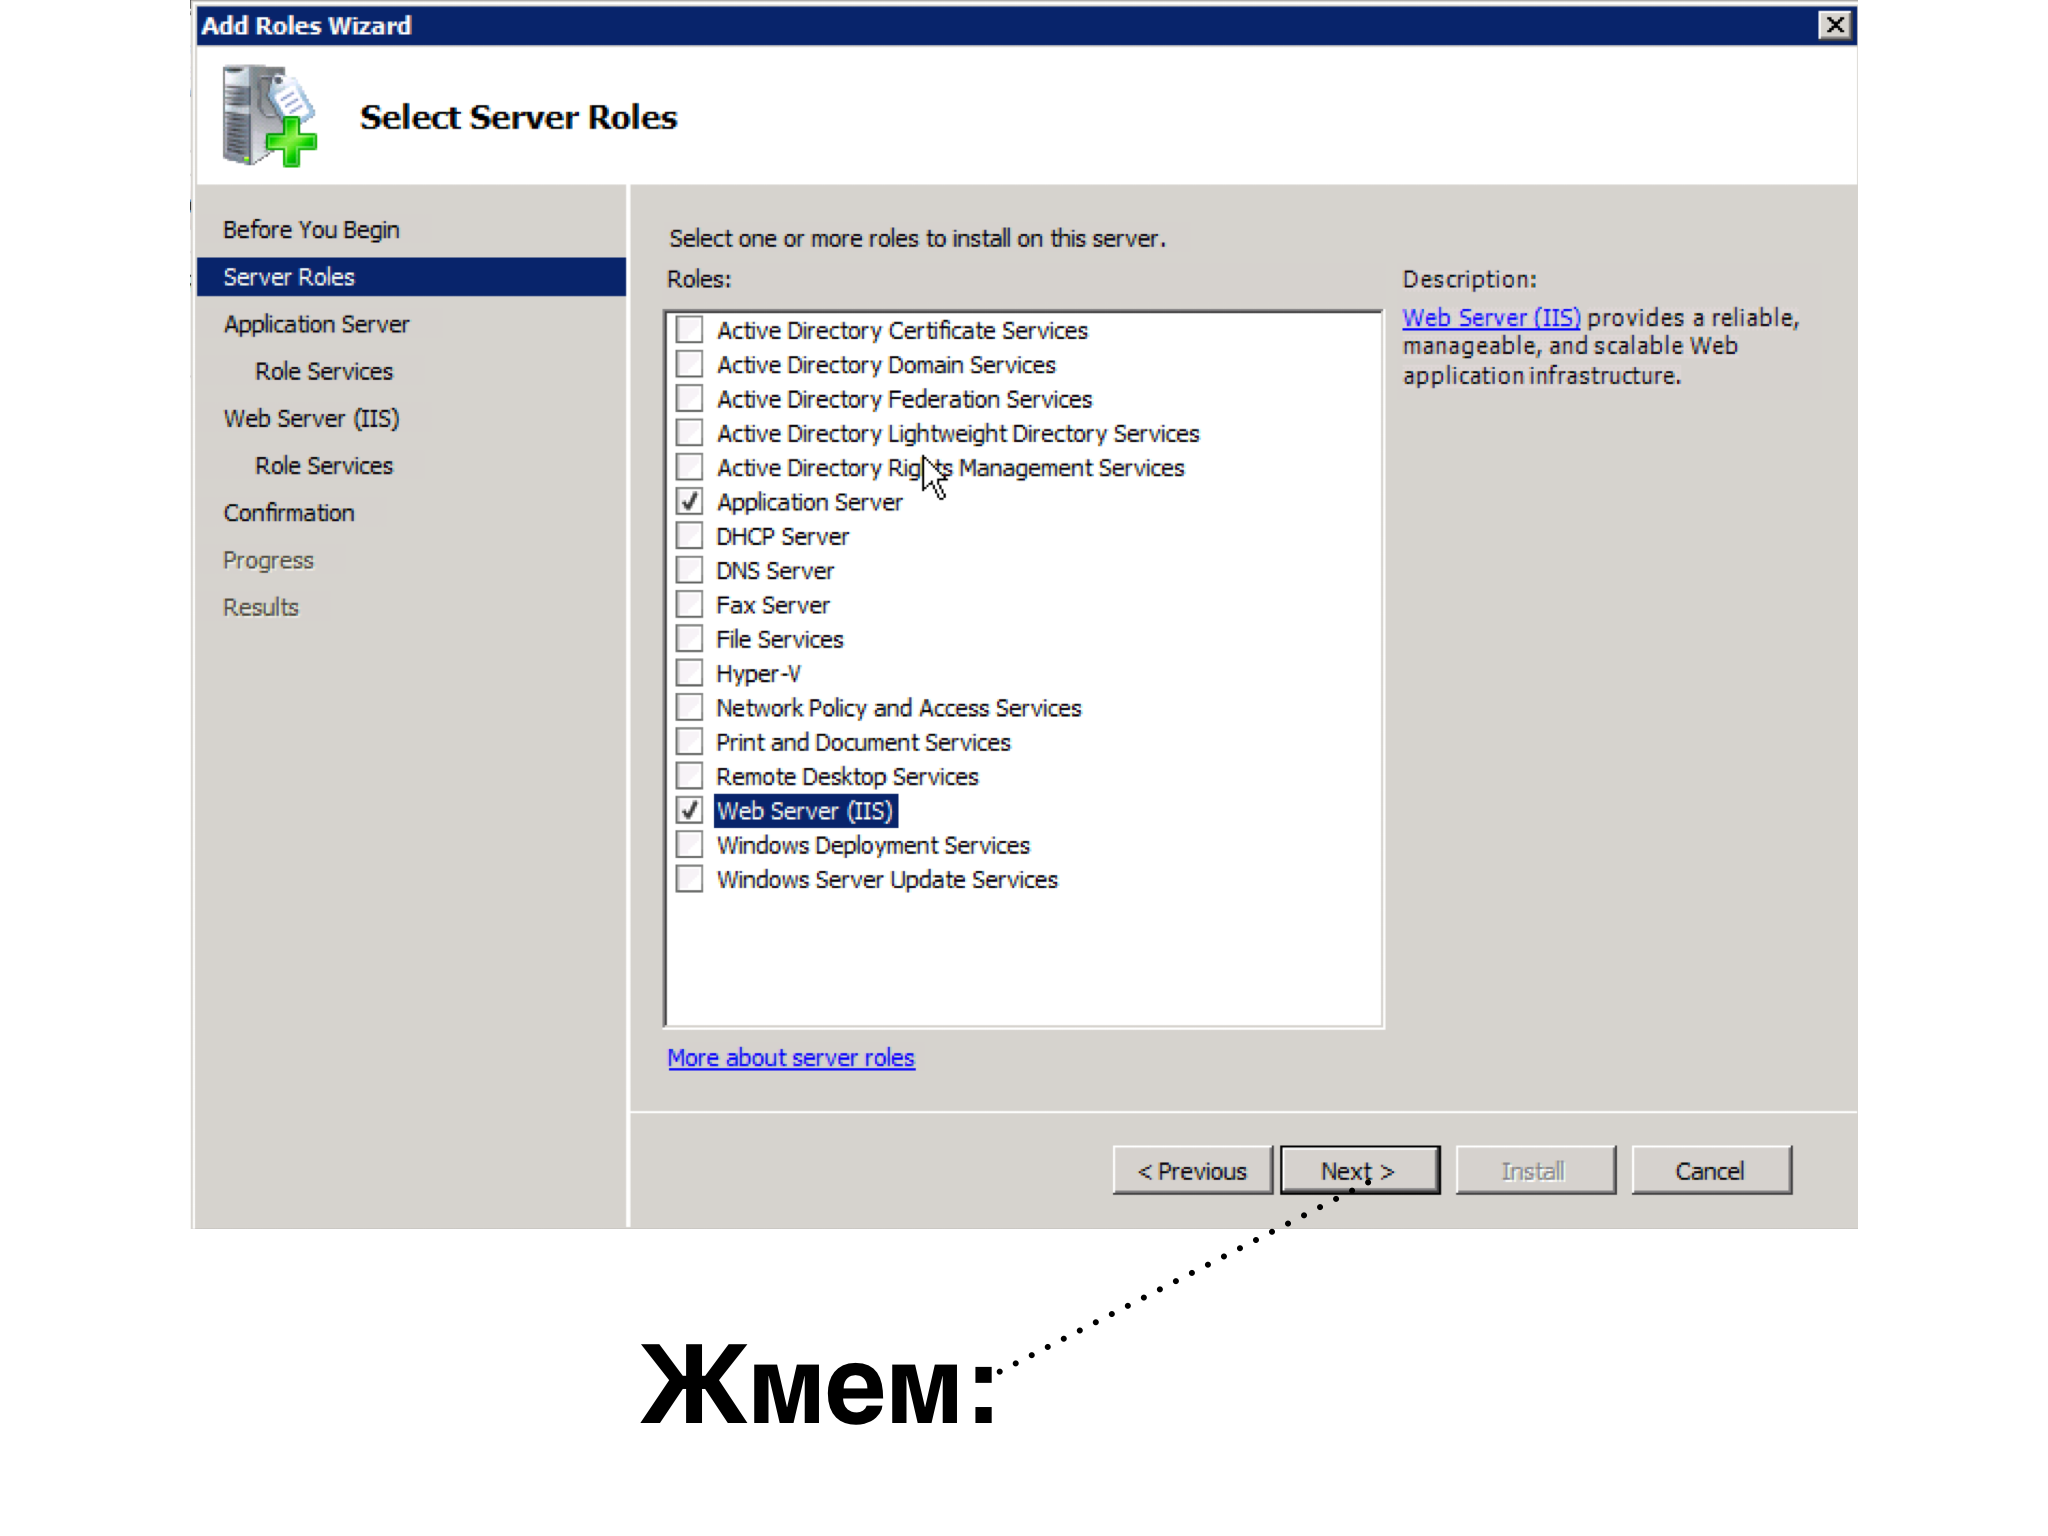
Task: Cancel the Add Roles Wizard
Action: tap(1711, 1171)
